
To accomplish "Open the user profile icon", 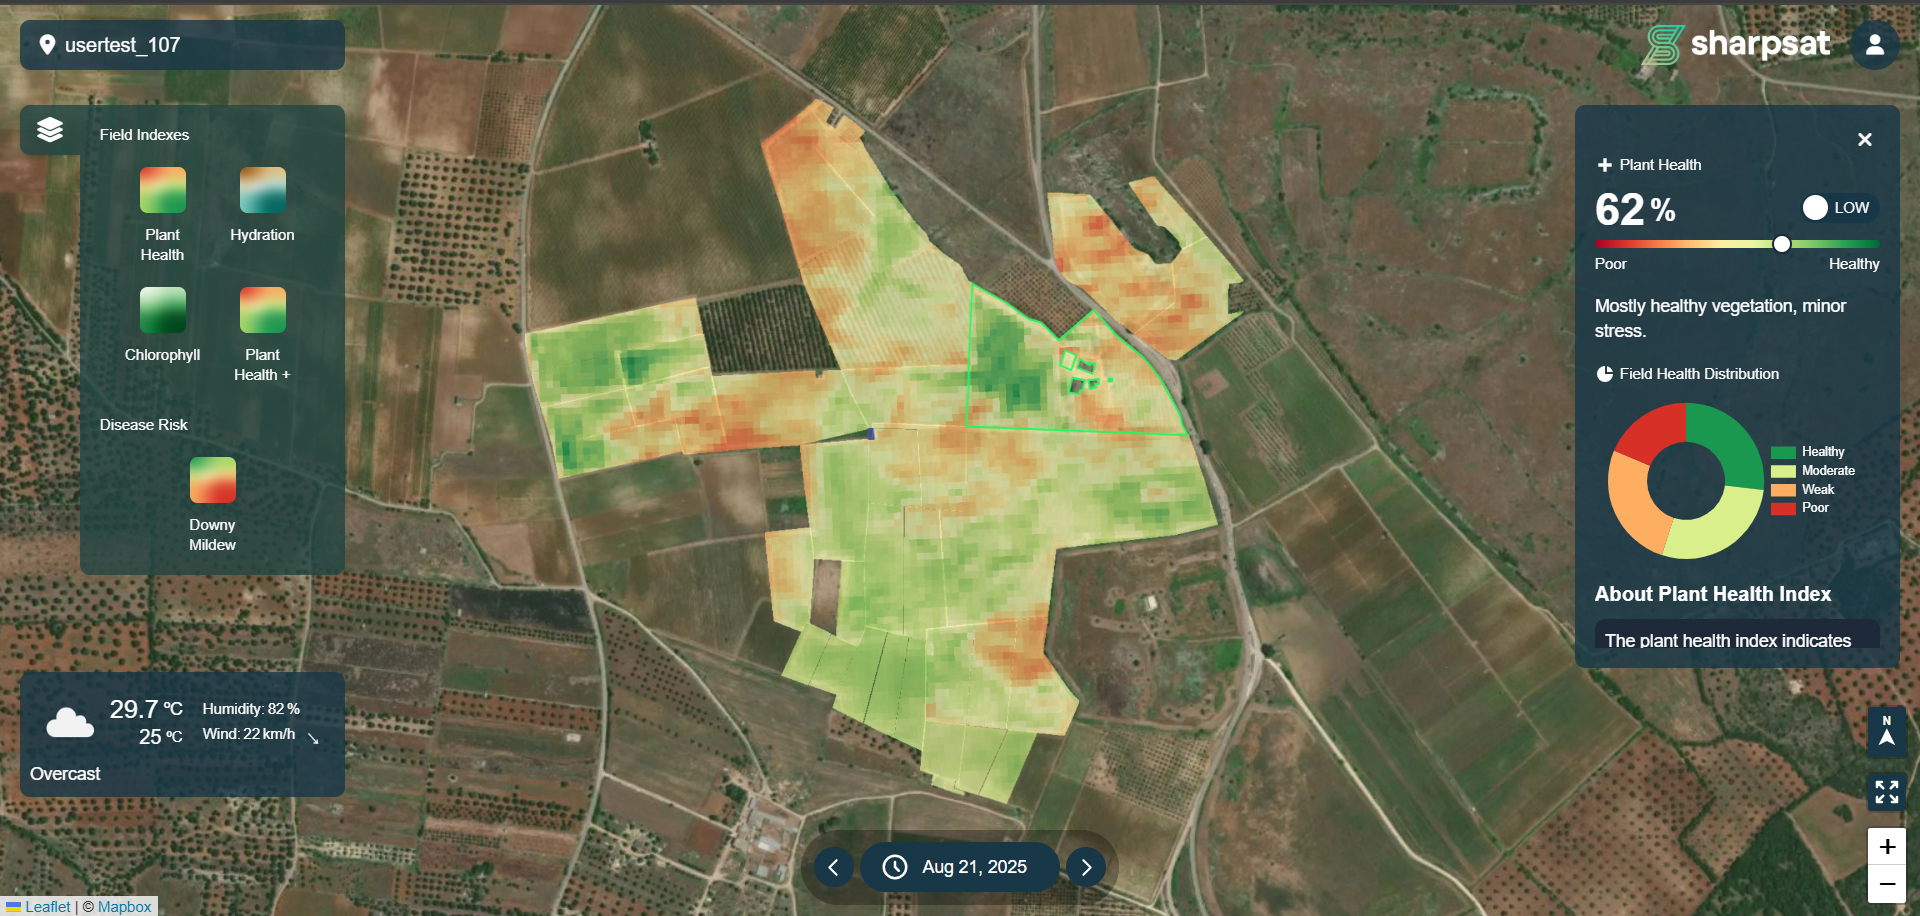I will point(1874,45).
